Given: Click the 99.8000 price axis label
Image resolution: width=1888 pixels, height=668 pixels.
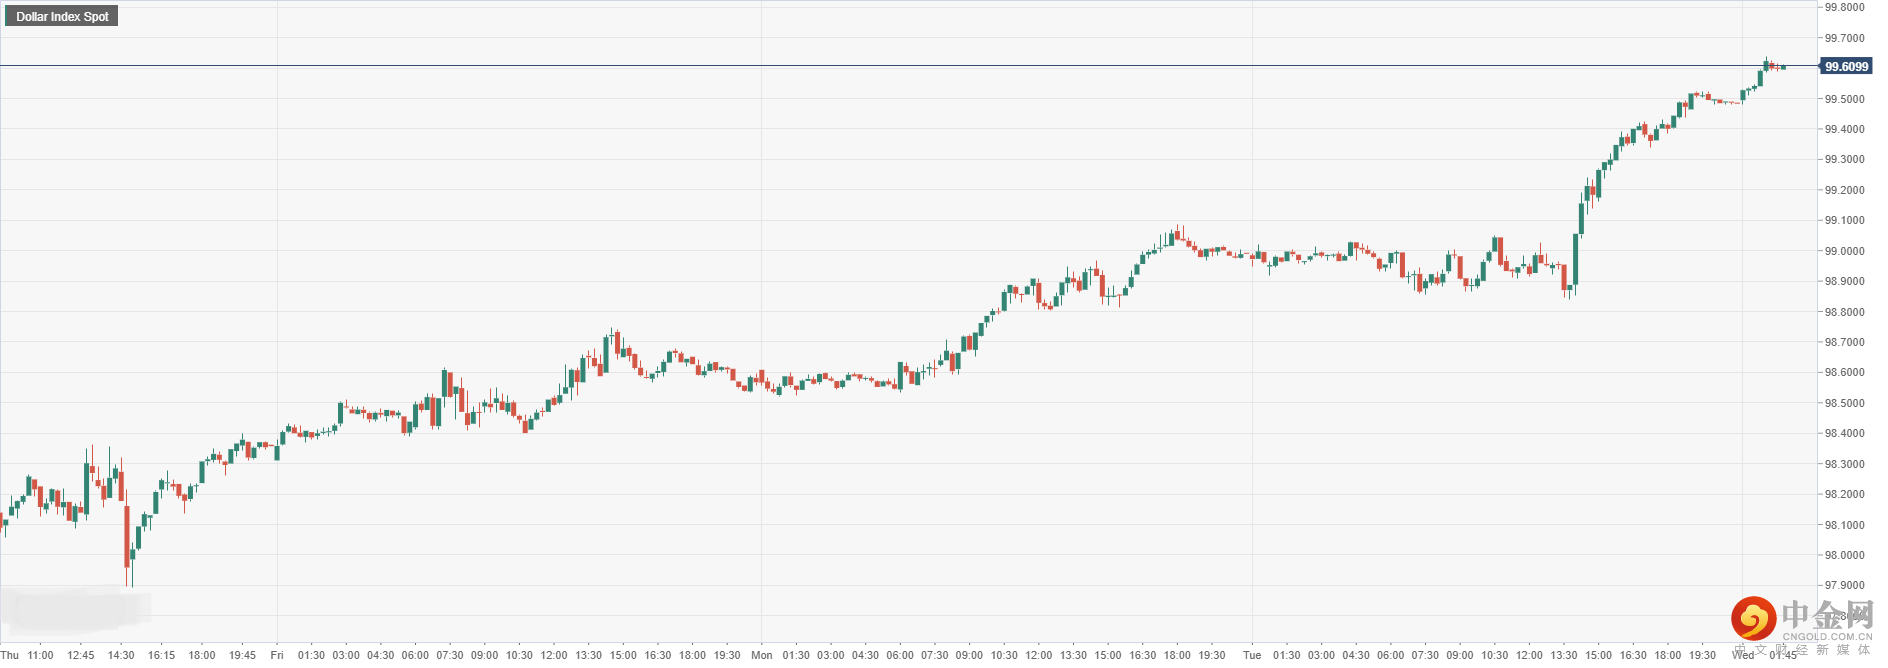Looking at the screenshot, I should pyautogui.click(x=1844, y=7).
